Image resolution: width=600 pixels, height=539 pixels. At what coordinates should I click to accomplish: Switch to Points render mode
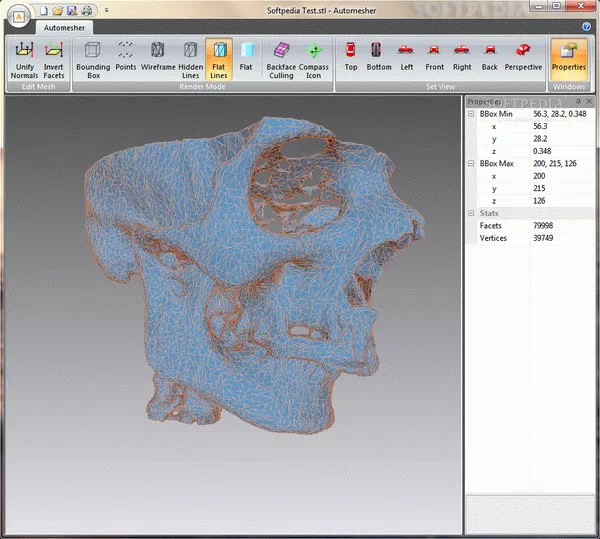click(x=126, y=58)
